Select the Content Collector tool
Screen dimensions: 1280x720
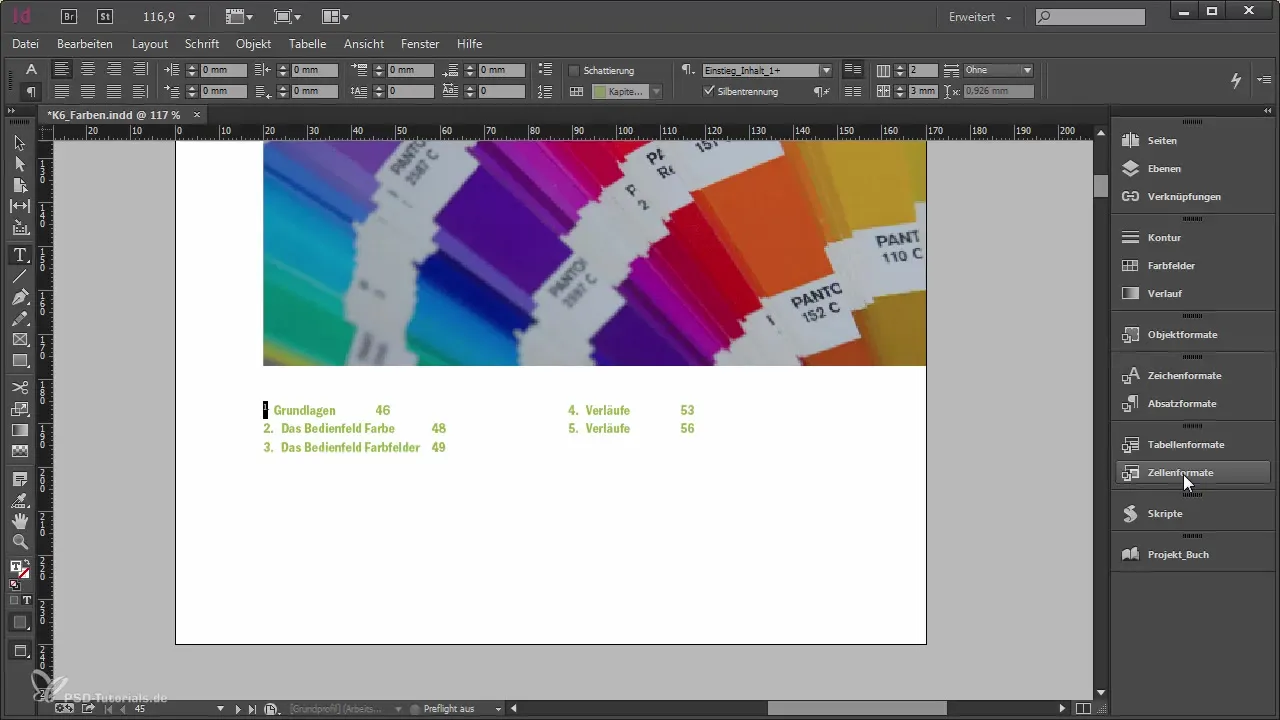[19, 228]
